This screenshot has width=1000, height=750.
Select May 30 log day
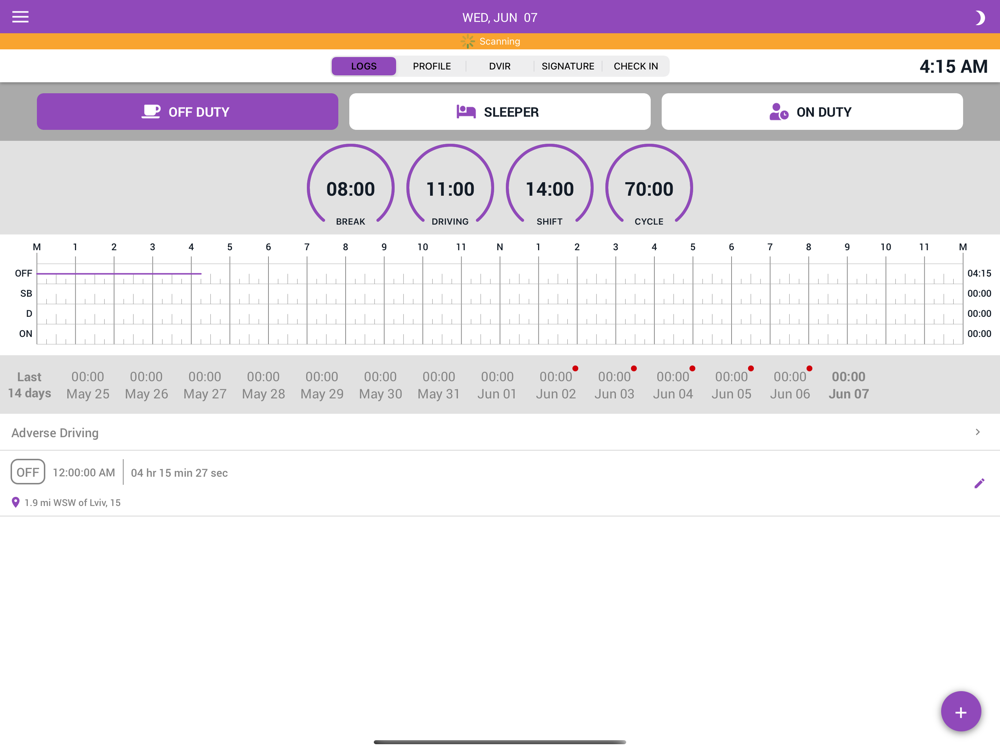[x=381, y=385]
